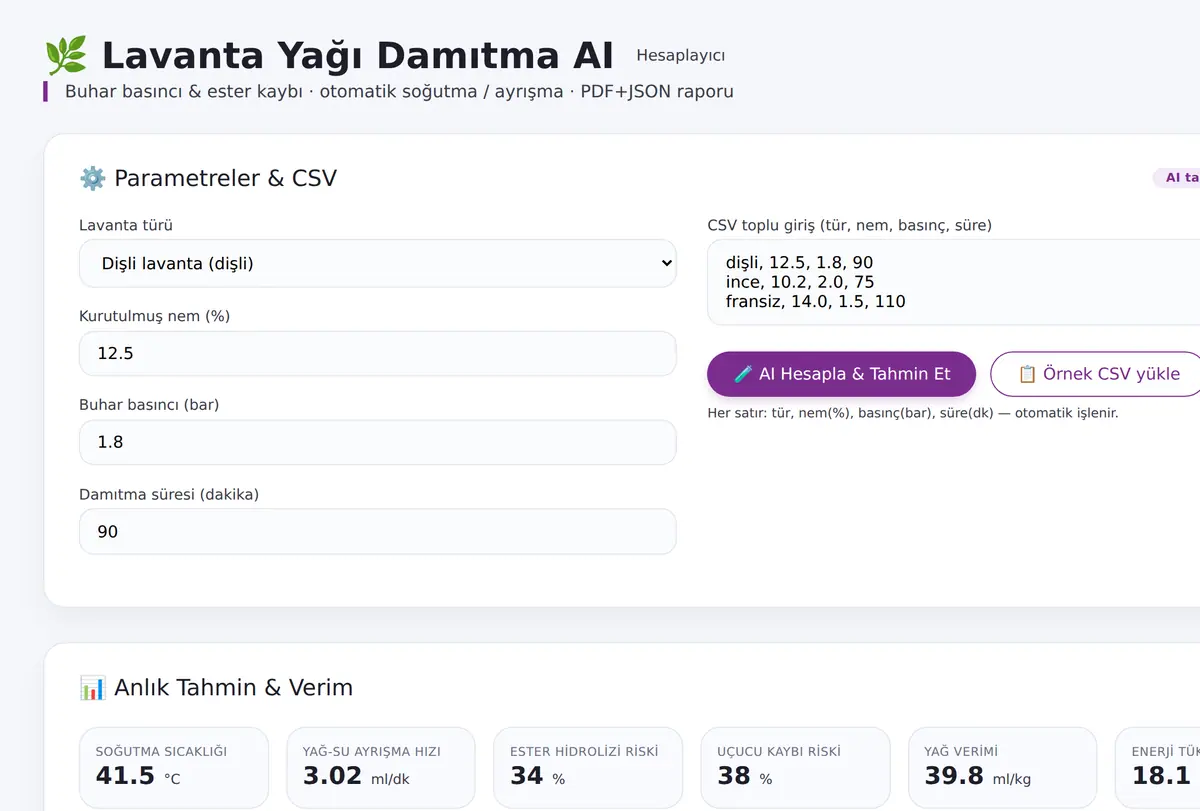
Task: Click the chart icon beside Anlık Tahmin & Verim
Action: (93, 687)
